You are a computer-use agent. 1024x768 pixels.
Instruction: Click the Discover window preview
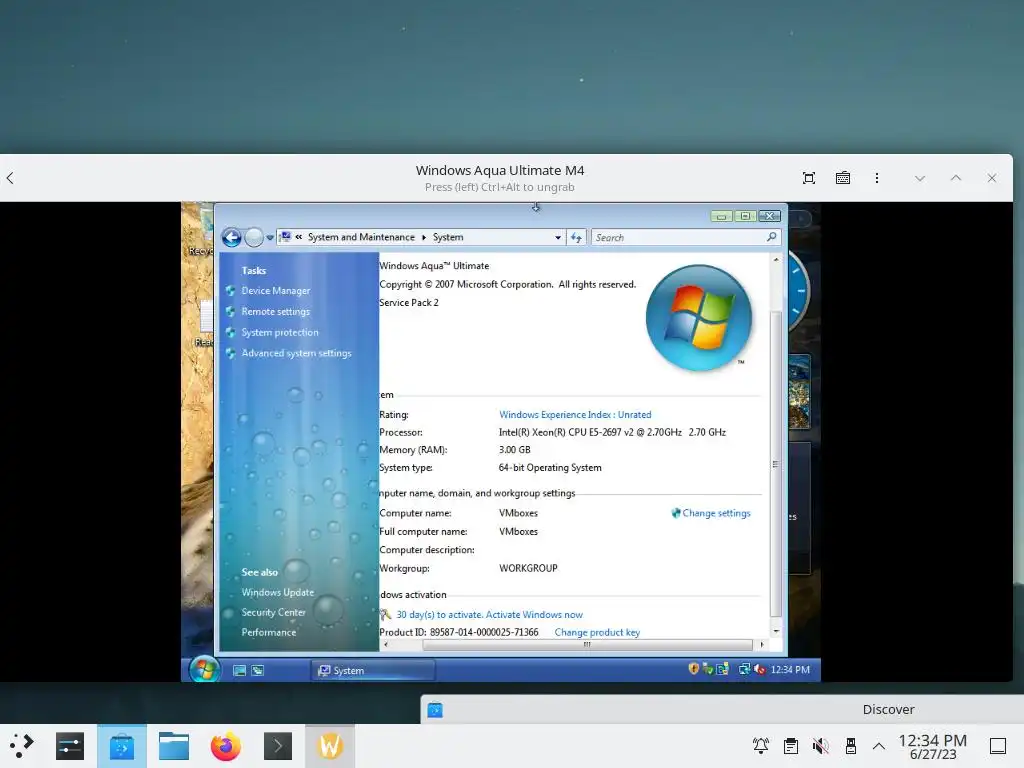pos(722,709)
